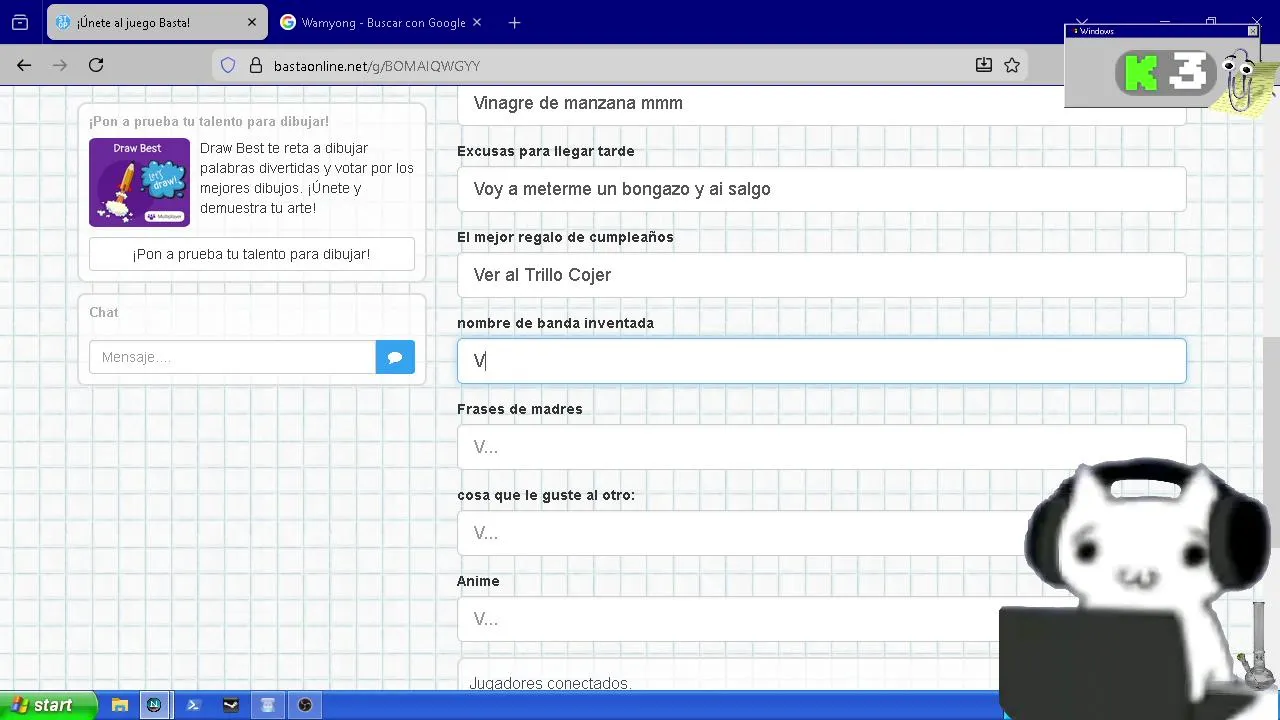Image resolution: width=1280 pixels, height=720 pixels.
Task: Click the browser forward arrow
Action: pos(60,65)
